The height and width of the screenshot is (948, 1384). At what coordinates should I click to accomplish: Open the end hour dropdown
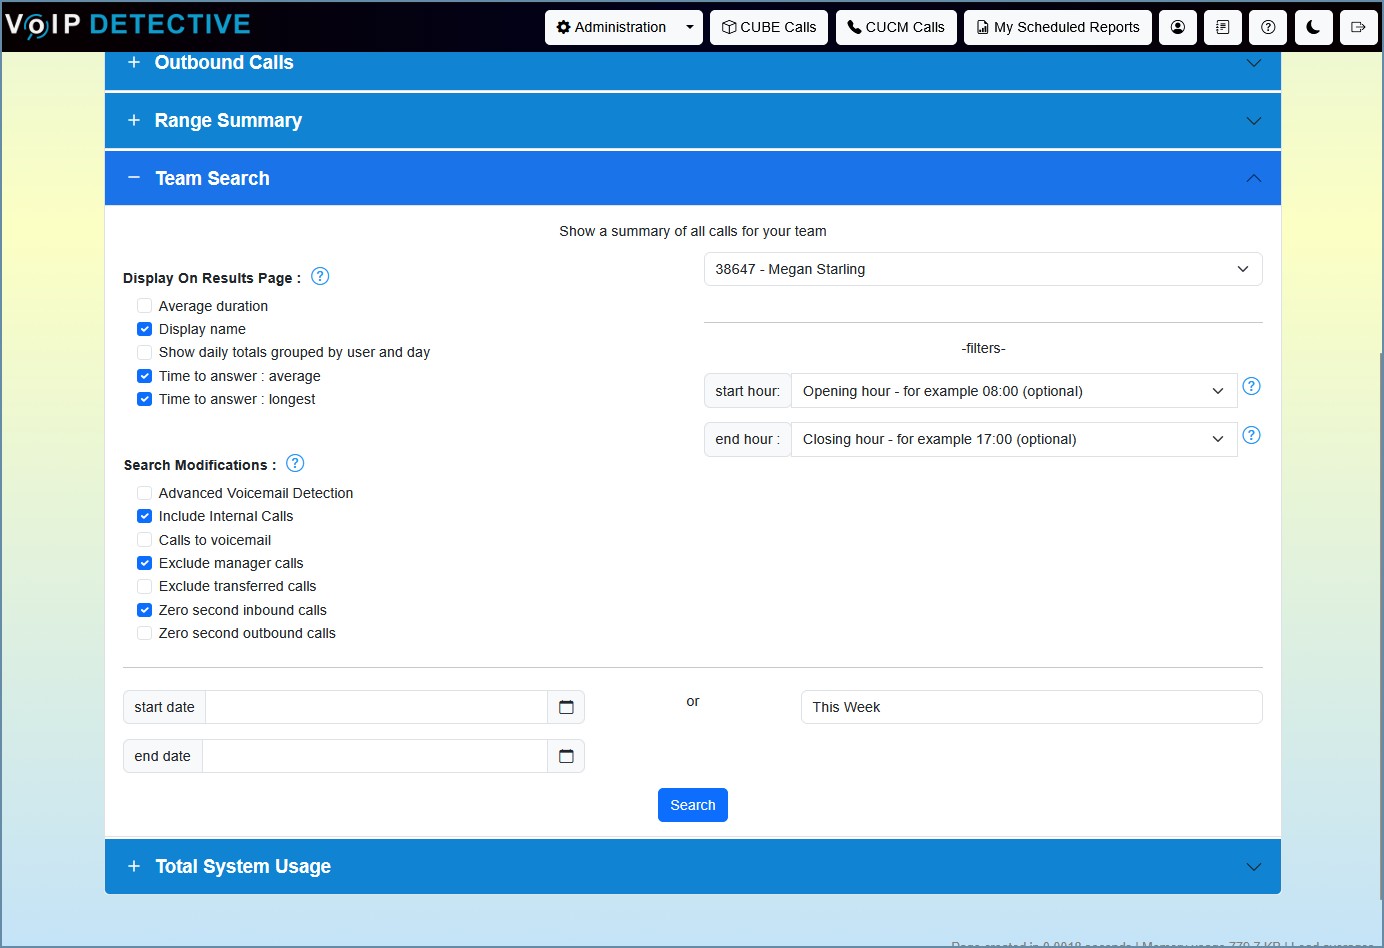(x=1014, y=439)
